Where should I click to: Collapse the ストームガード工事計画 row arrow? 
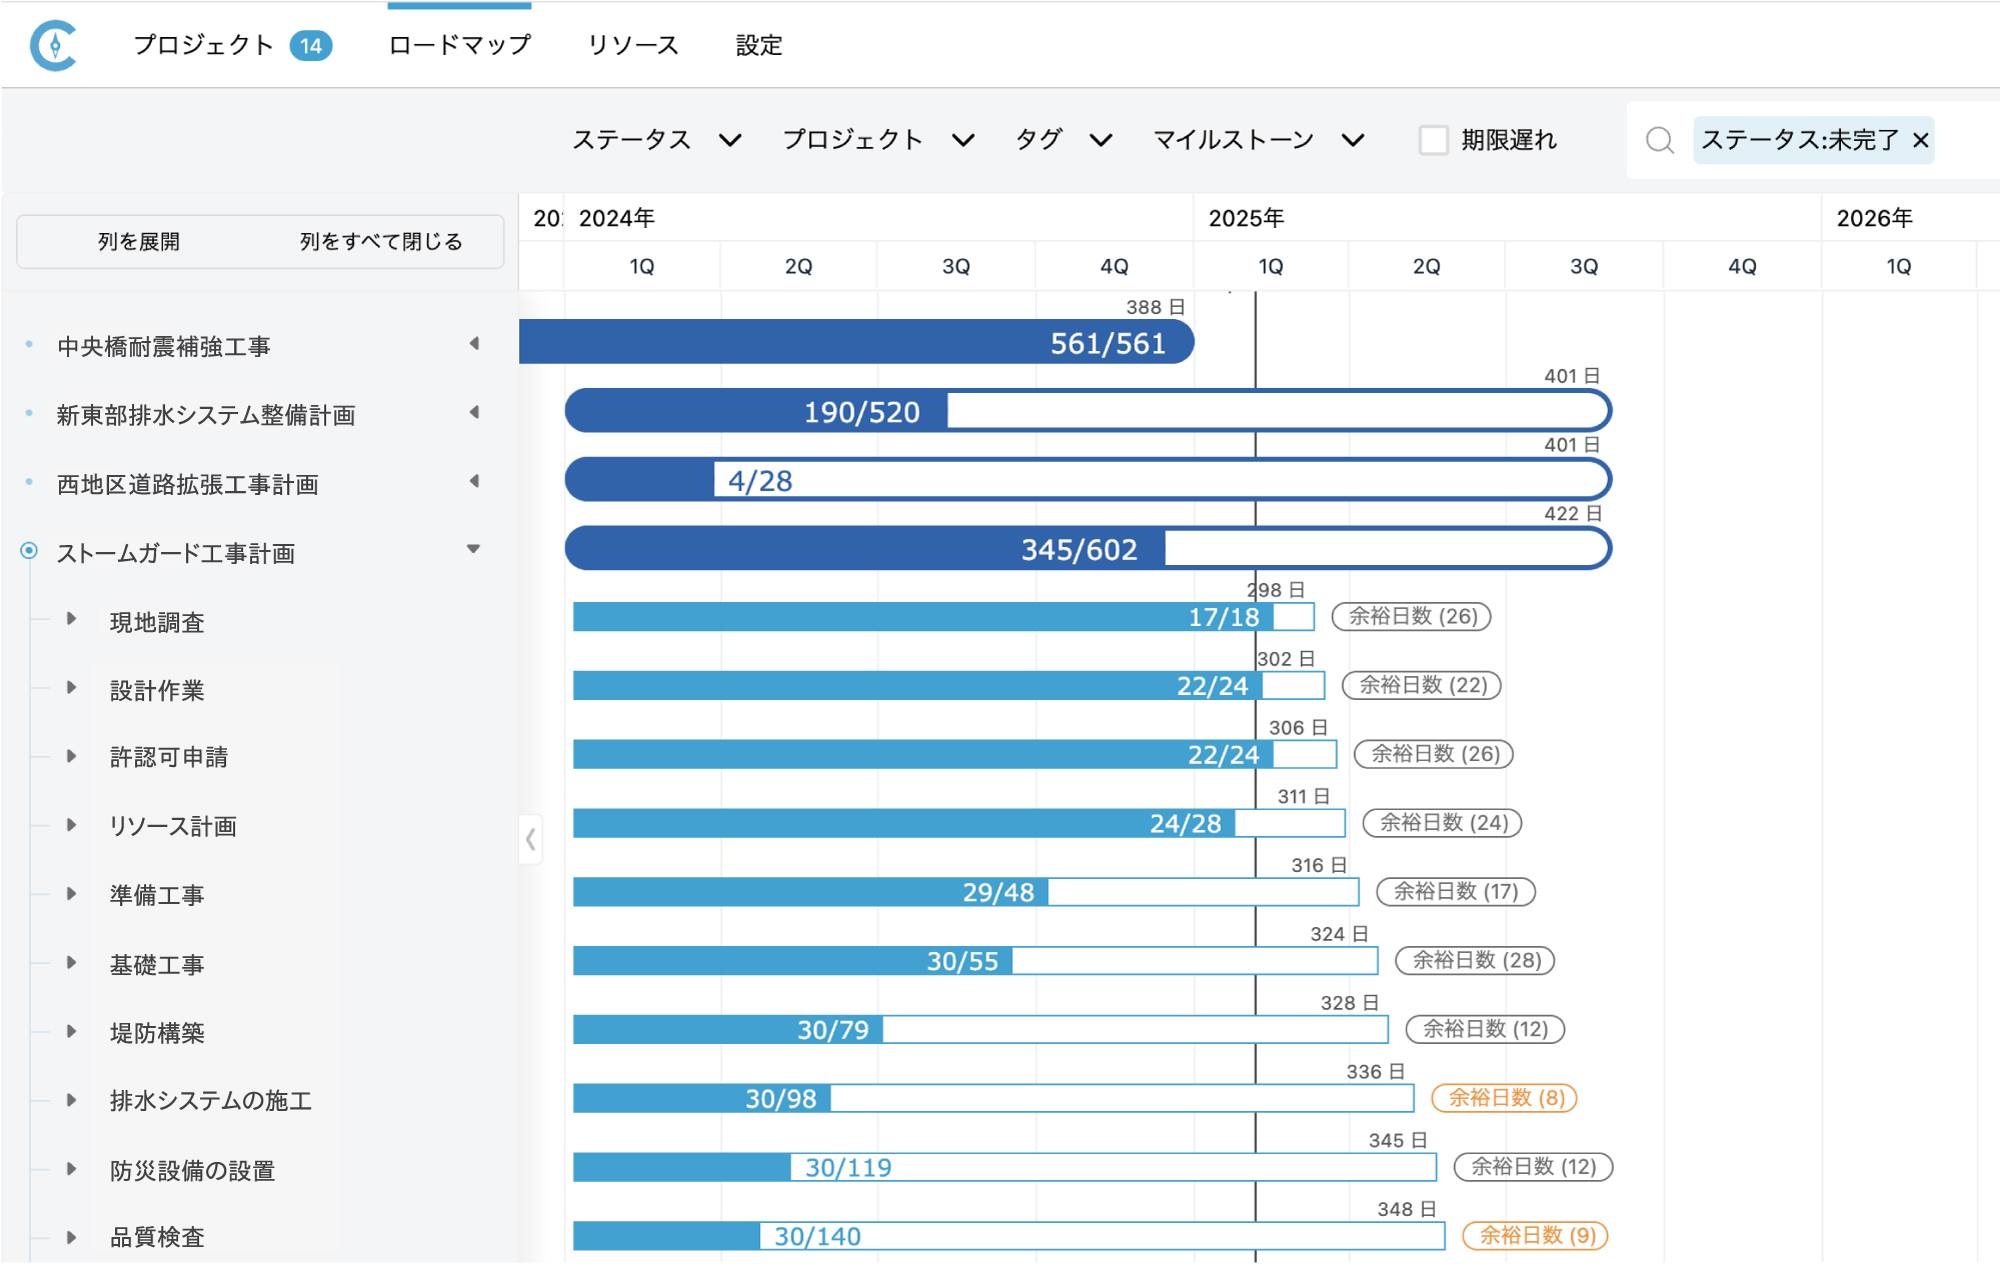point(474,549)
